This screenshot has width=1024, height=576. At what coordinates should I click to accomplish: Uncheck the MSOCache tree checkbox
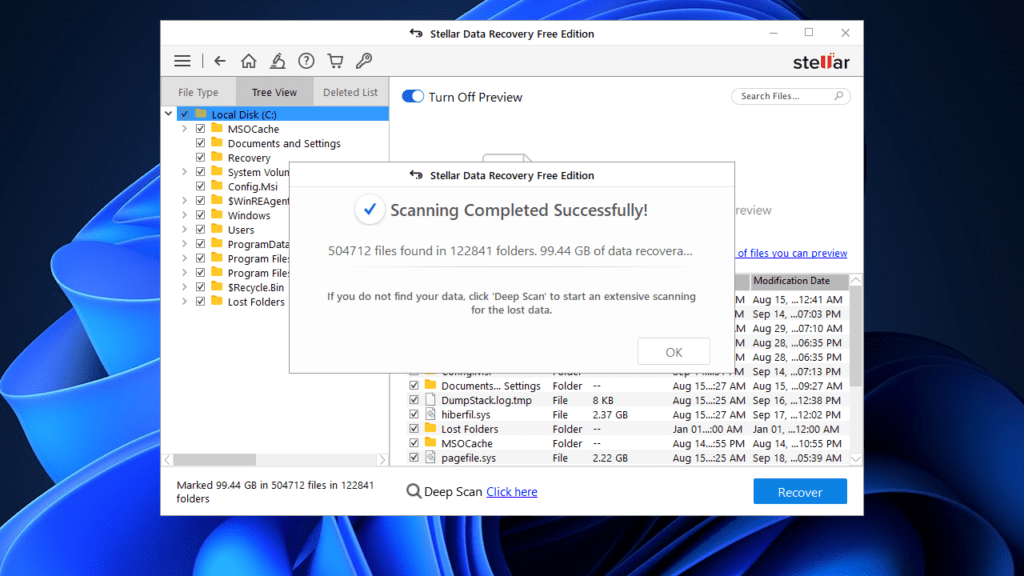[200, 129]
